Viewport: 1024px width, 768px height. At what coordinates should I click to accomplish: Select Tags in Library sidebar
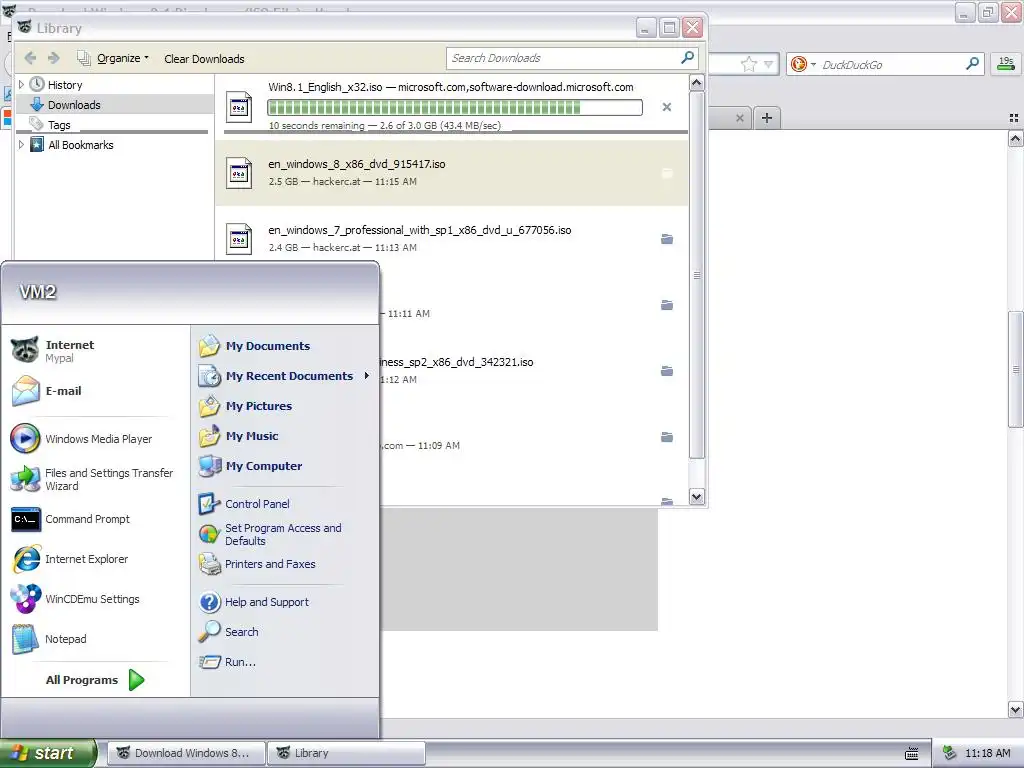click(59, 125)
